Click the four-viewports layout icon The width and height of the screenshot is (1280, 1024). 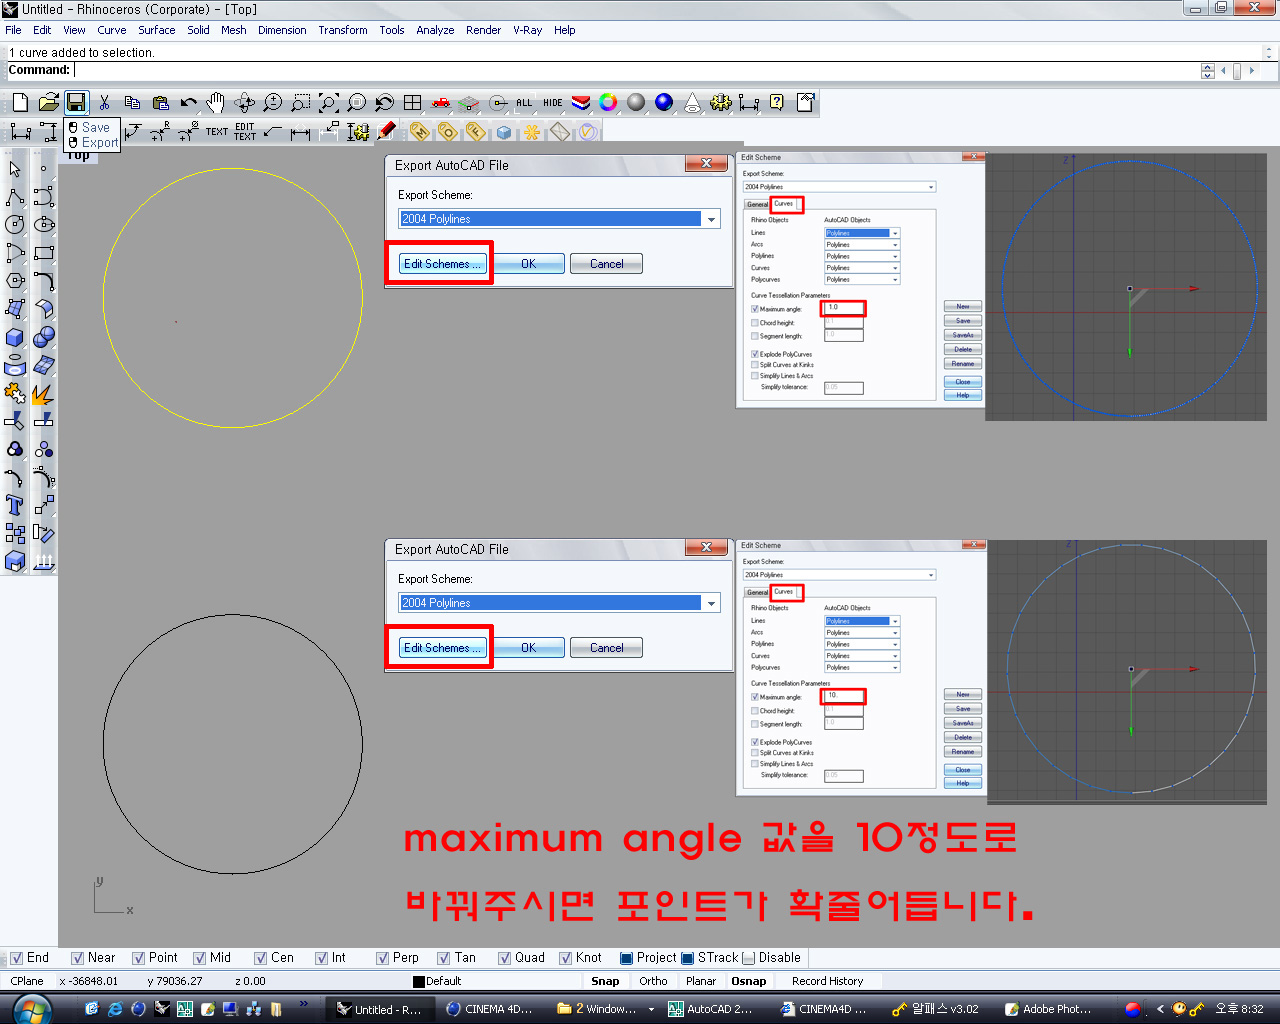click(412, 103)
